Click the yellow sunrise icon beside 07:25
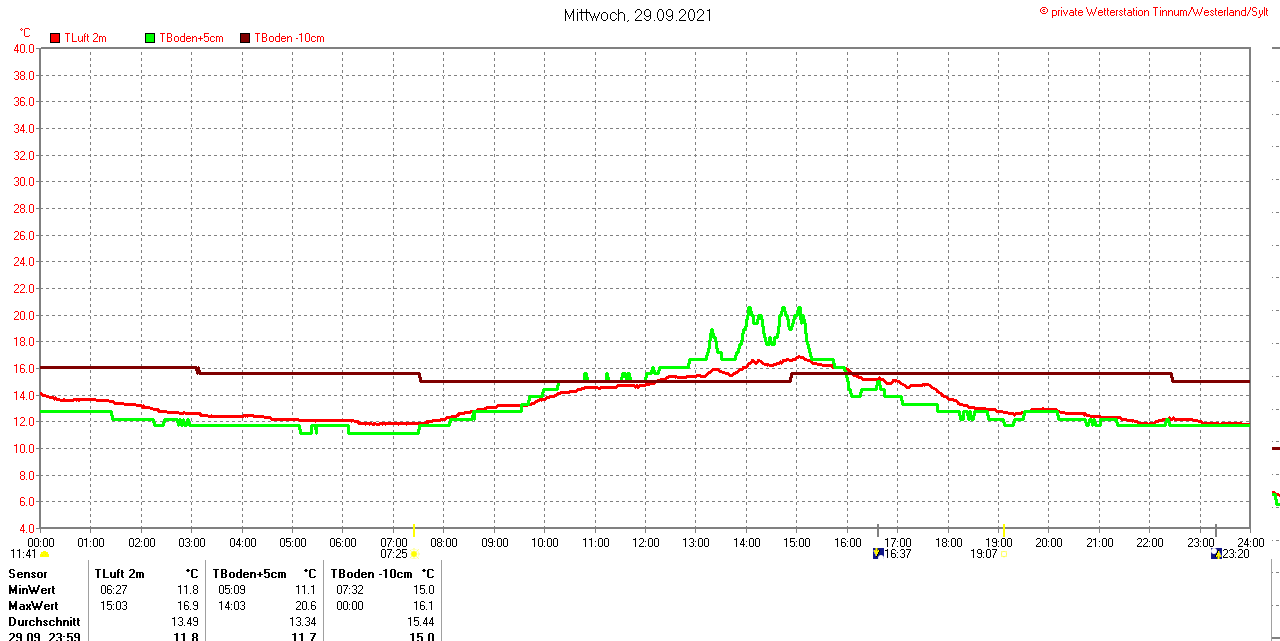This screenshot has width=1280, height=641. coord(414,554)
